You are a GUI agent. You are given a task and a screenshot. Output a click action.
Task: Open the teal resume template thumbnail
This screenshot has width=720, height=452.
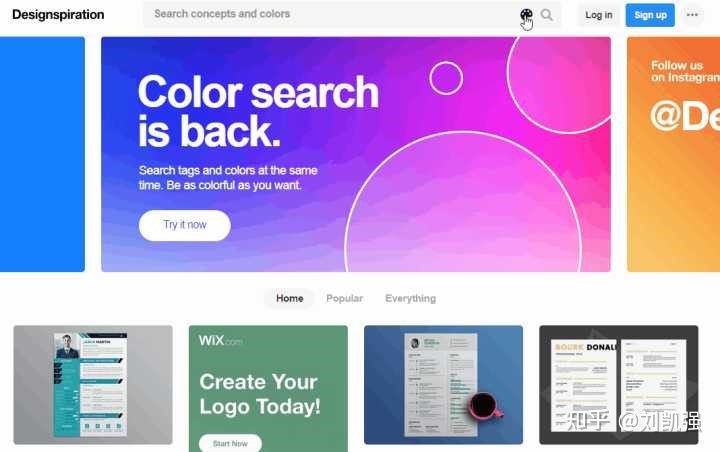pyautogui.click(x=93, y=385)
